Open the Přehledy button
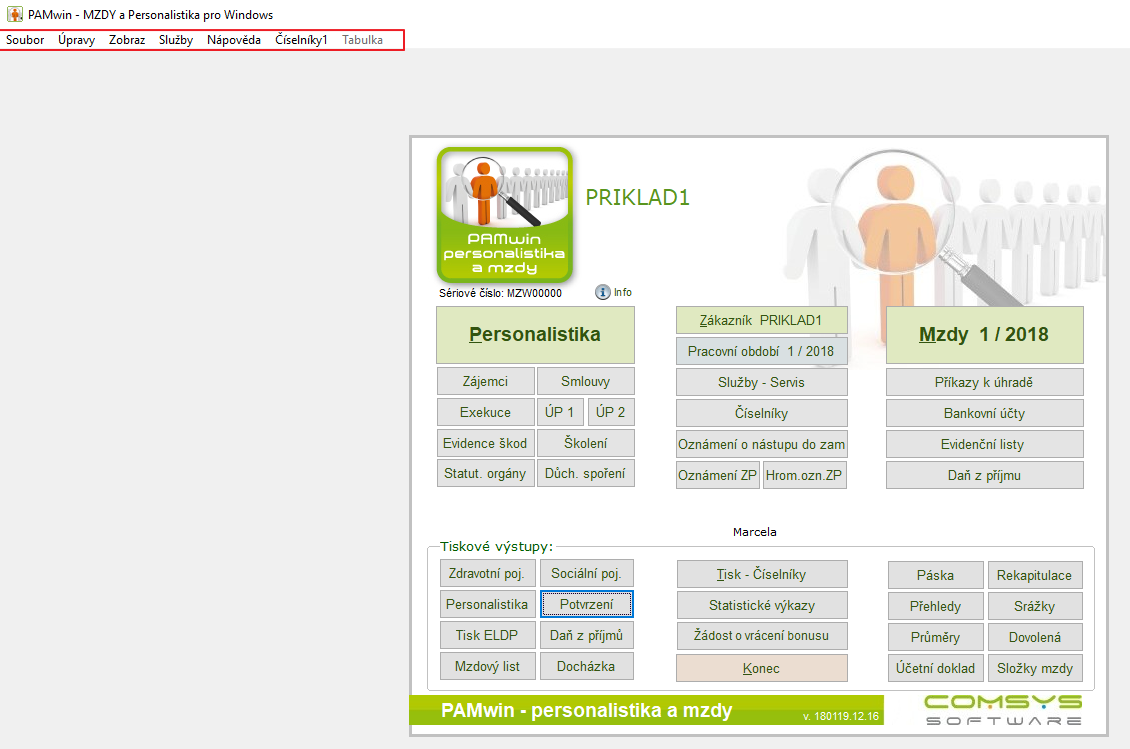This screenshot has height=749, width=1130. [935, 606]
